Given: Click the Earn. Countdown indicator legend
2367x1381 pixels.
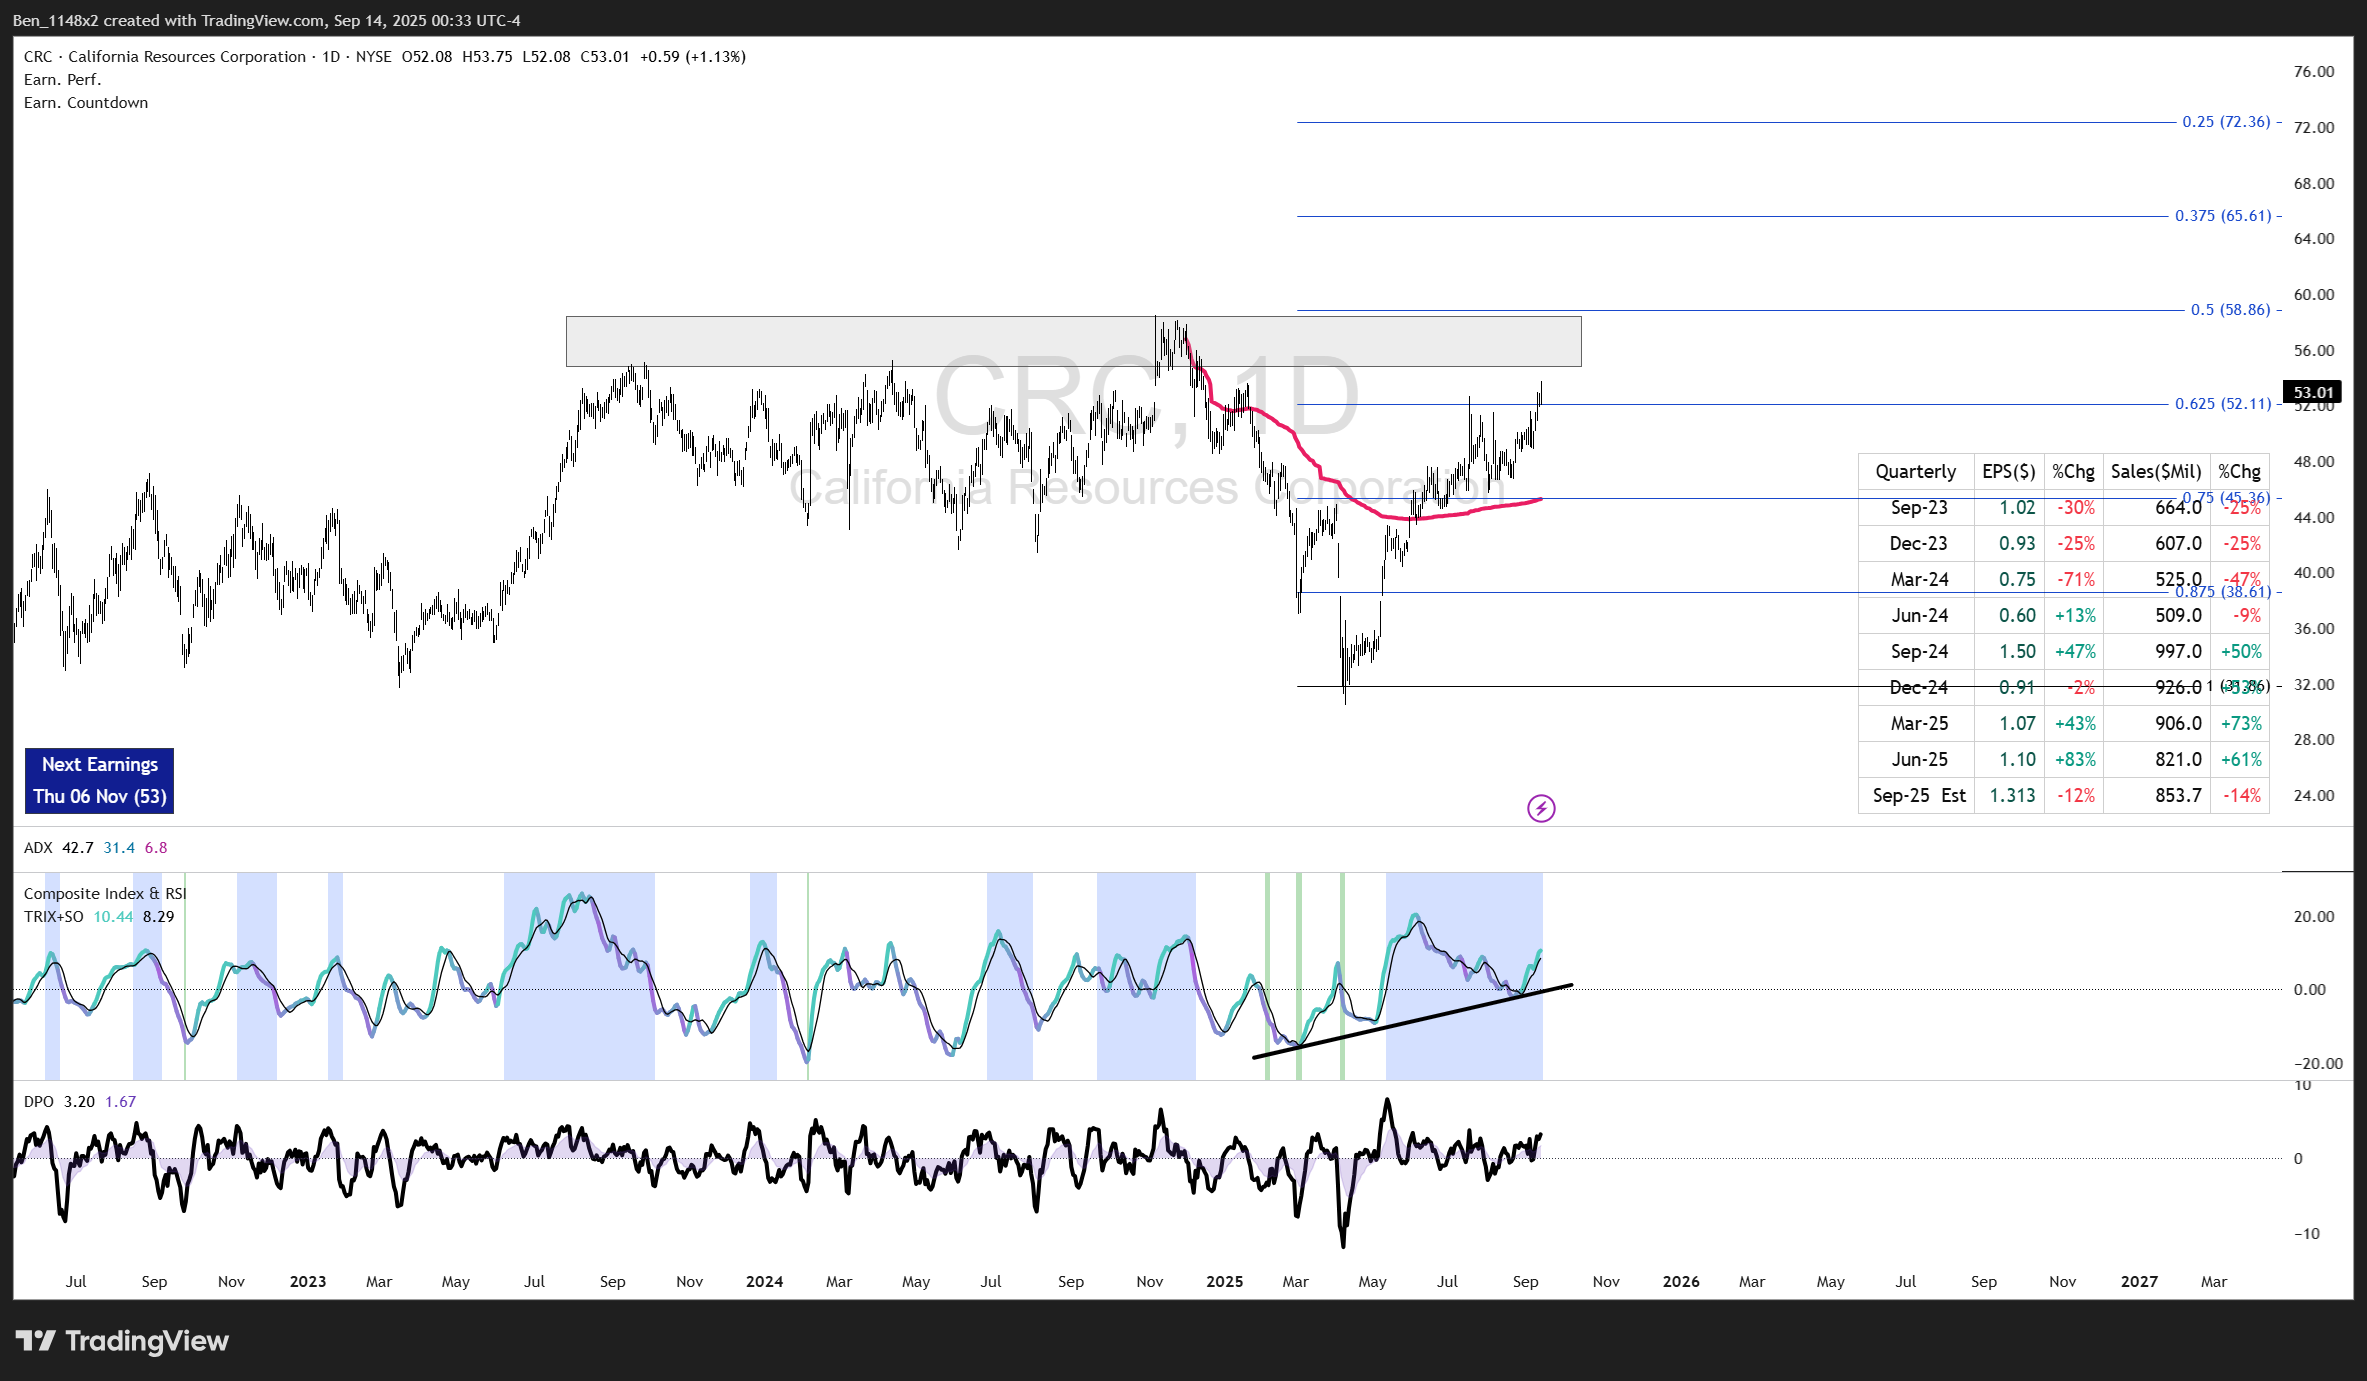Looking at the screenshot, I should tap(86, 103).
